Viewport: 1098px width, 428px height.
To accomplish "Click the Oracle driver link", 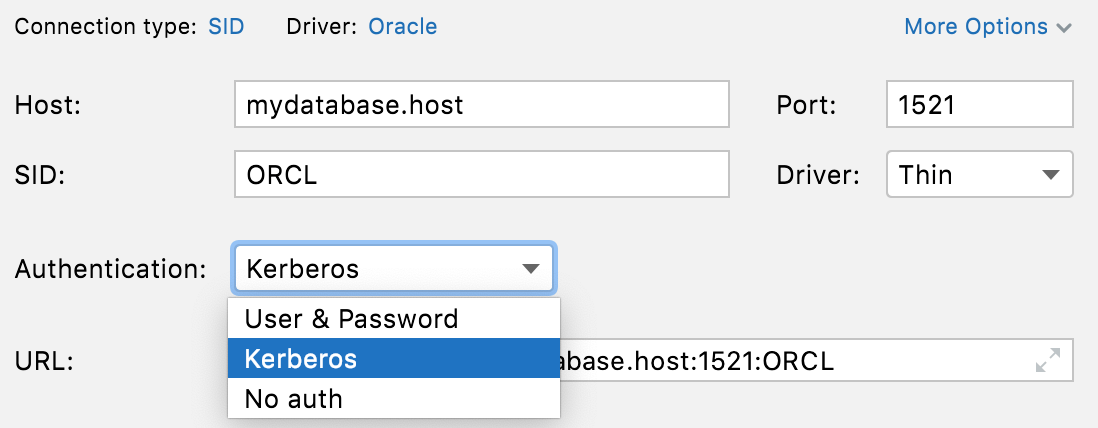I will pyautogui.click(x=402, y=27).
